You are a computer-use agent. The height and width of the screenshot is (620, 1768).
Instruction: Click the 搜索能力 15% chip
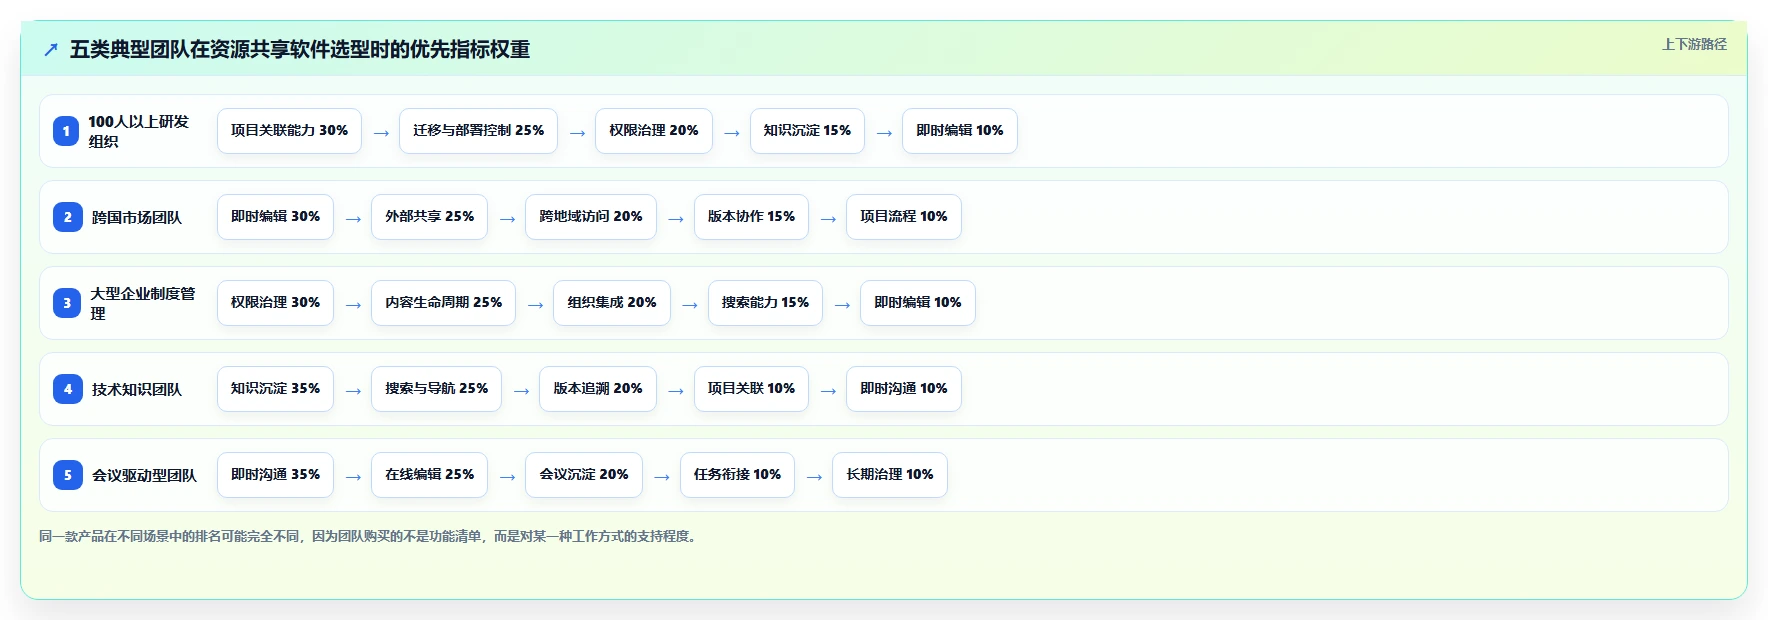coord(765,303)
